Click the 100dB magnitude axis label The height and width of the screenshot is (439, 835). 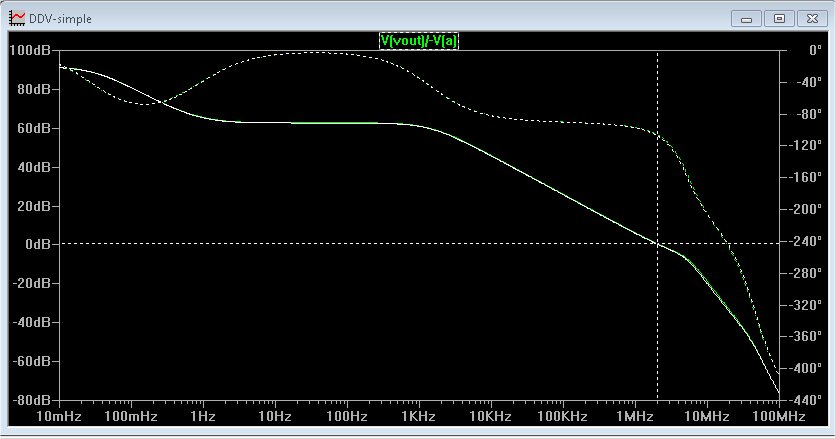(x=30, y=51)
